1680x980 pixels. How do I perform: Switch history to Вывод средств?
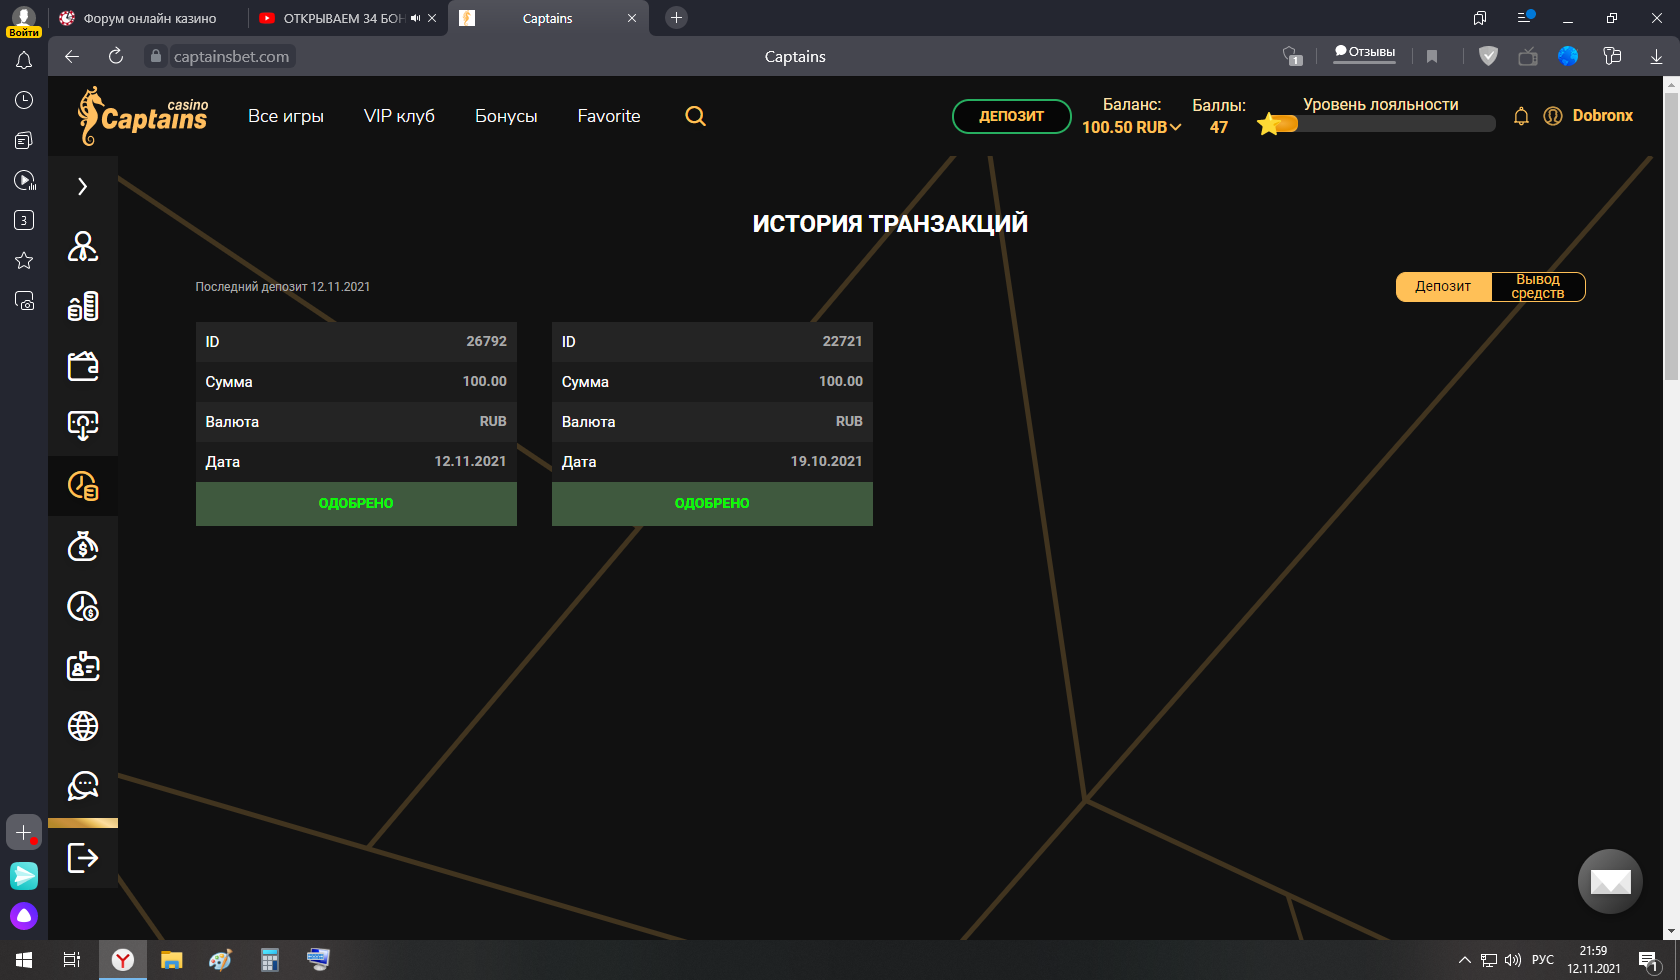[1538, 287]
